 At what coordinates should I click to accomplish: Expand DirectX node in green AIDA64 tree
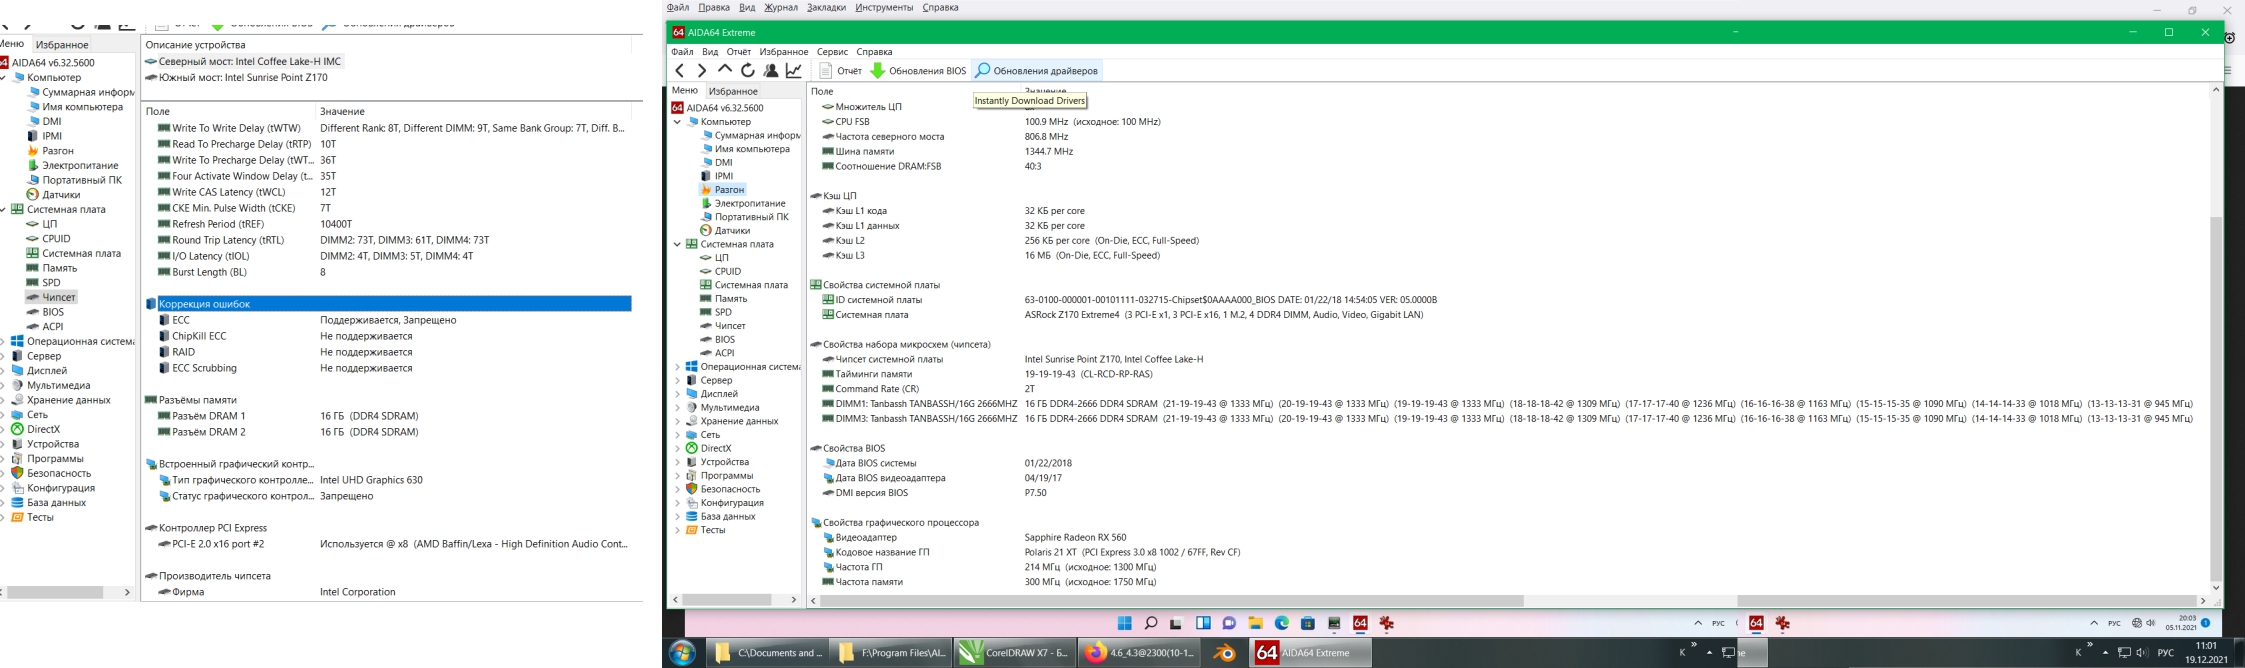(677, 449)
